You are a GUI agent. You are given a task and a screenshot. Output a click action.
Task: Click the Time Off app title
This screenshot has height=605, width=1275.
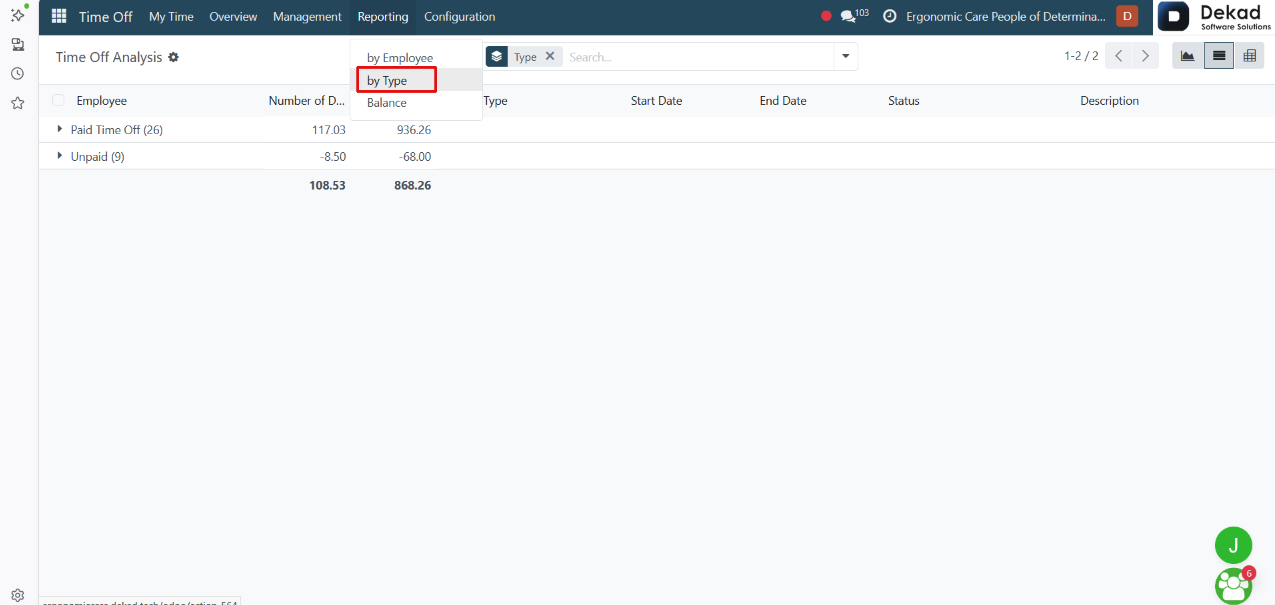pos(106,17)
